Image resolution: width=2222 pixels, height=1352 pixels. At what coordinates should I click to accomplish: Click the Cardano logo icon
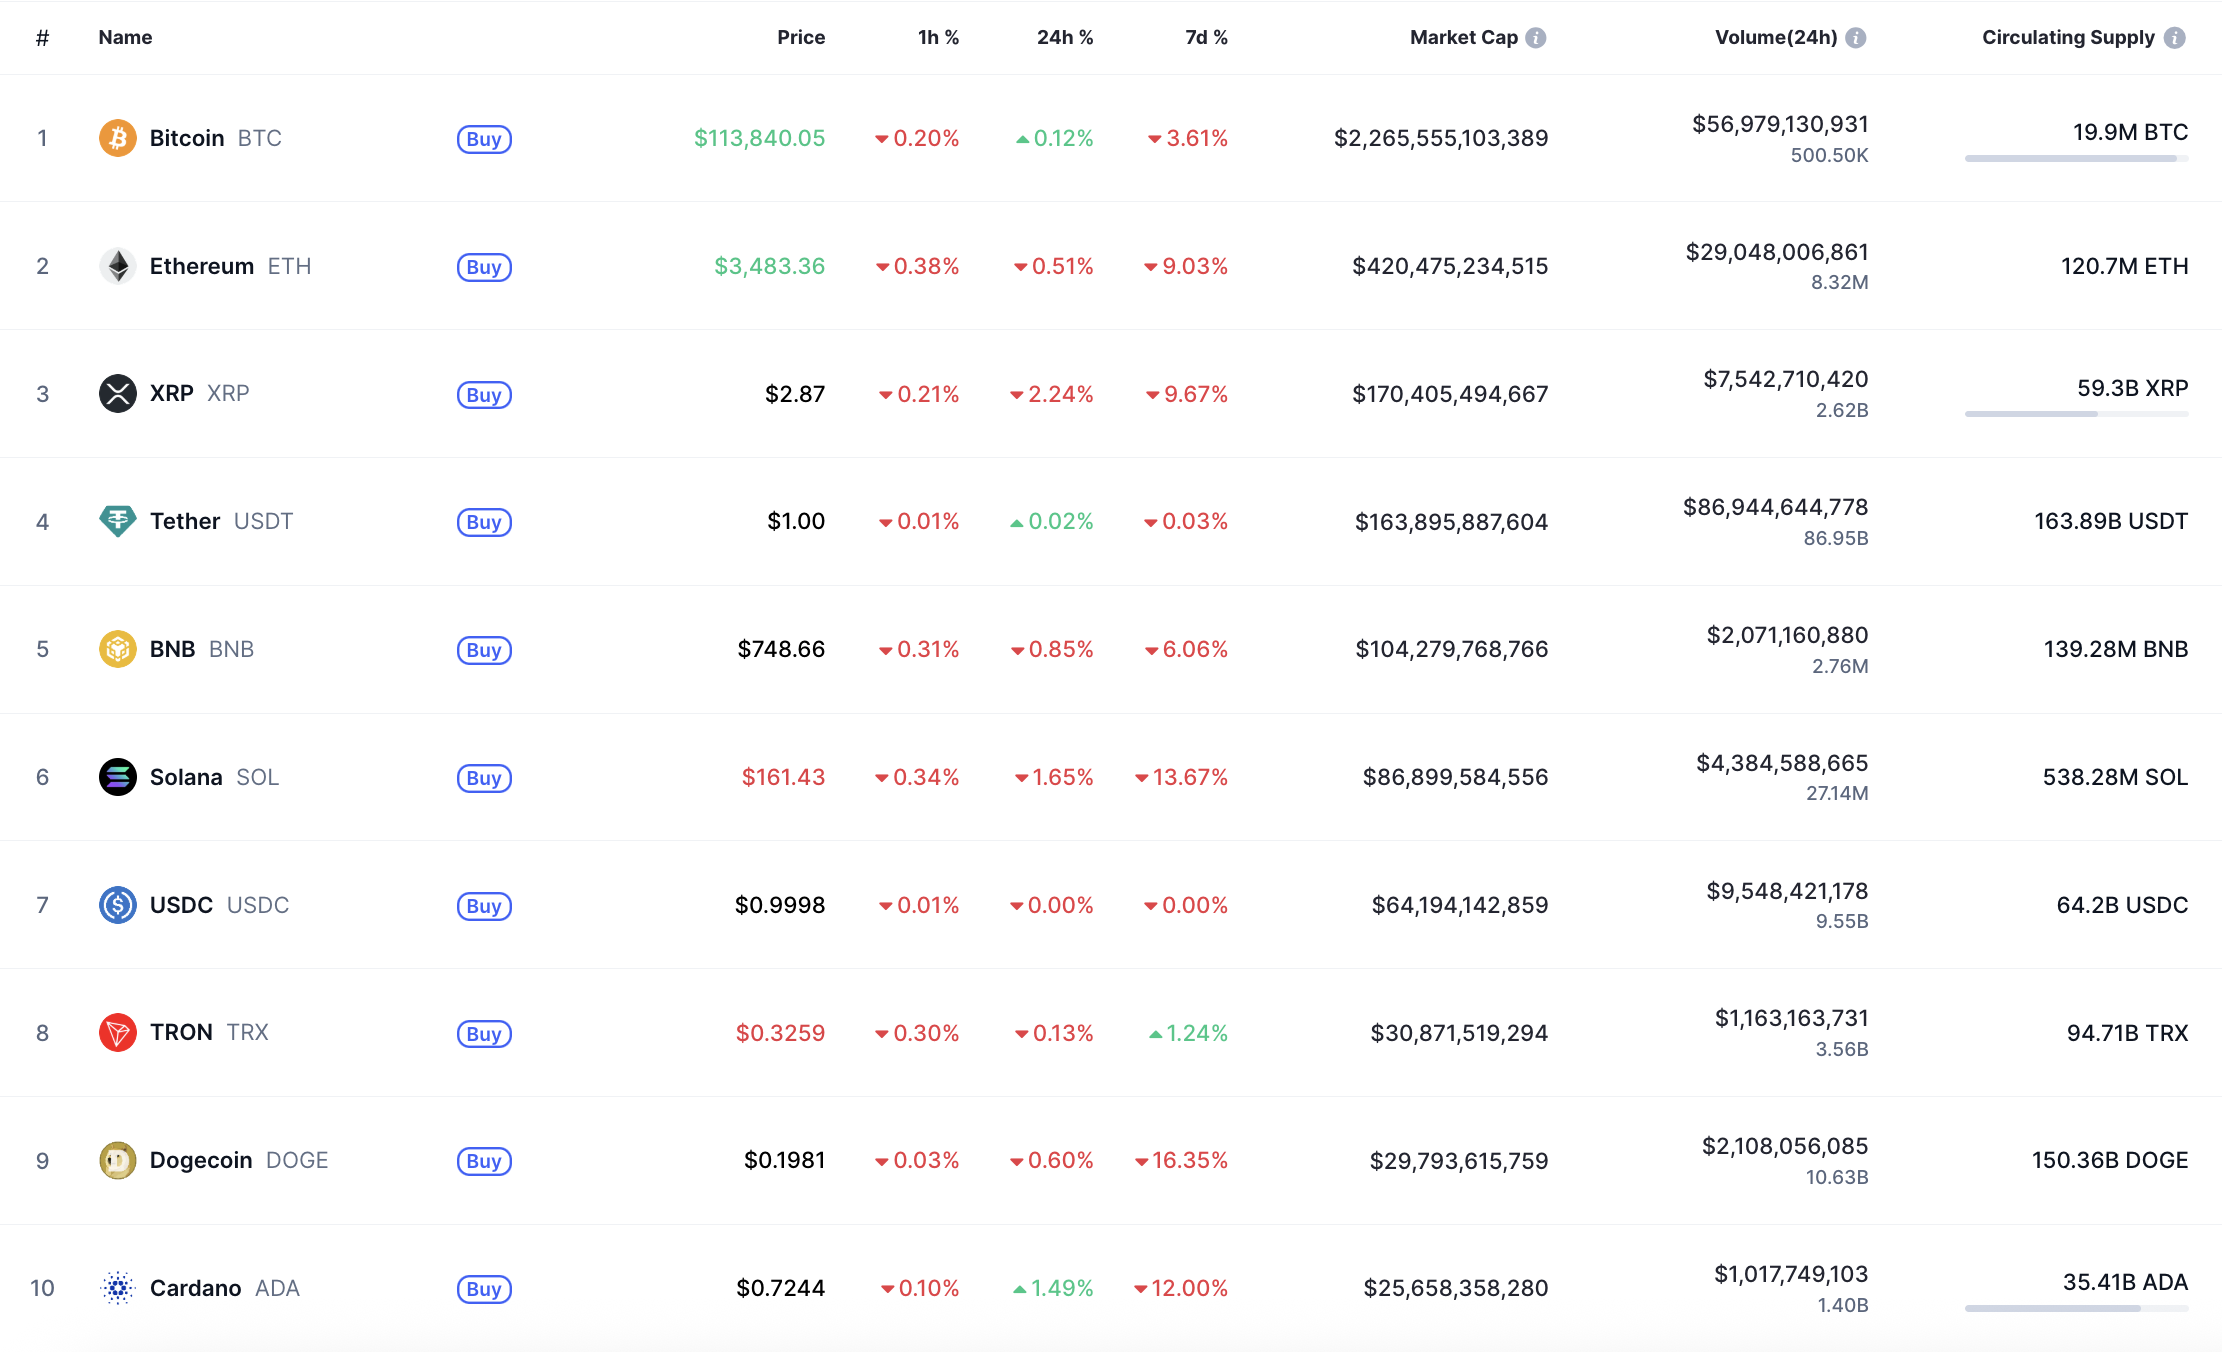(x=117, y=1288)
